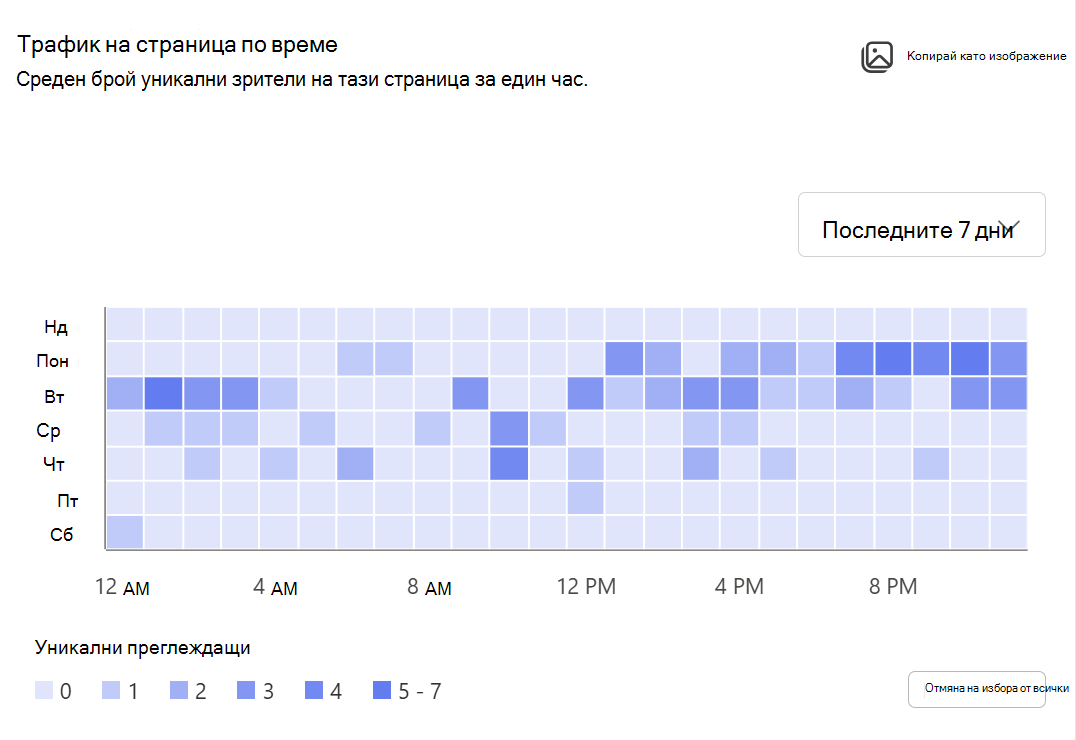Screen dimensions: 1076x740
Task: Click 'Копирай като изображение' label
Action: click(x=986, y=56)
